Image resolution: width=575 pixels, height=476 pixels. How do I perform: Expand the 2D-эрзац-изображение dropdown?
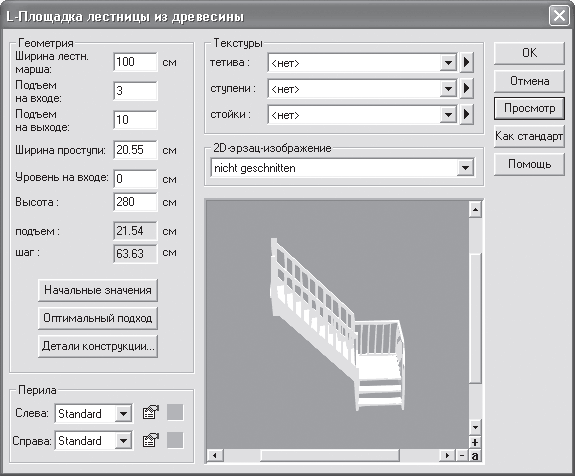pyautogui.click(x=465, y=168)
